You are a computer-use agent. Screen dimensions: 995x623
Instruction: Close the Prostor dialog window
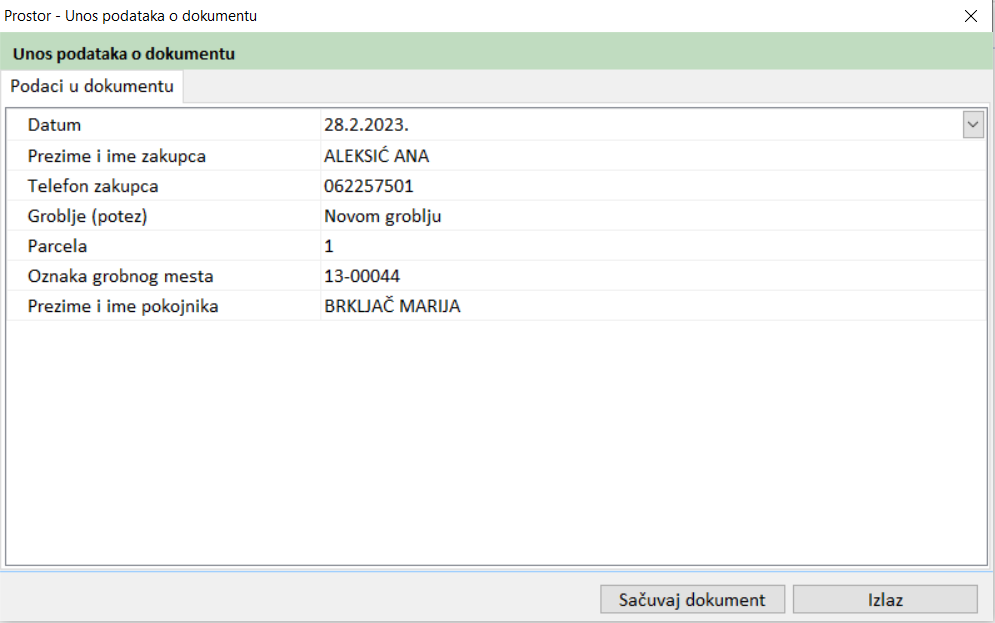[x=970, y=16]
